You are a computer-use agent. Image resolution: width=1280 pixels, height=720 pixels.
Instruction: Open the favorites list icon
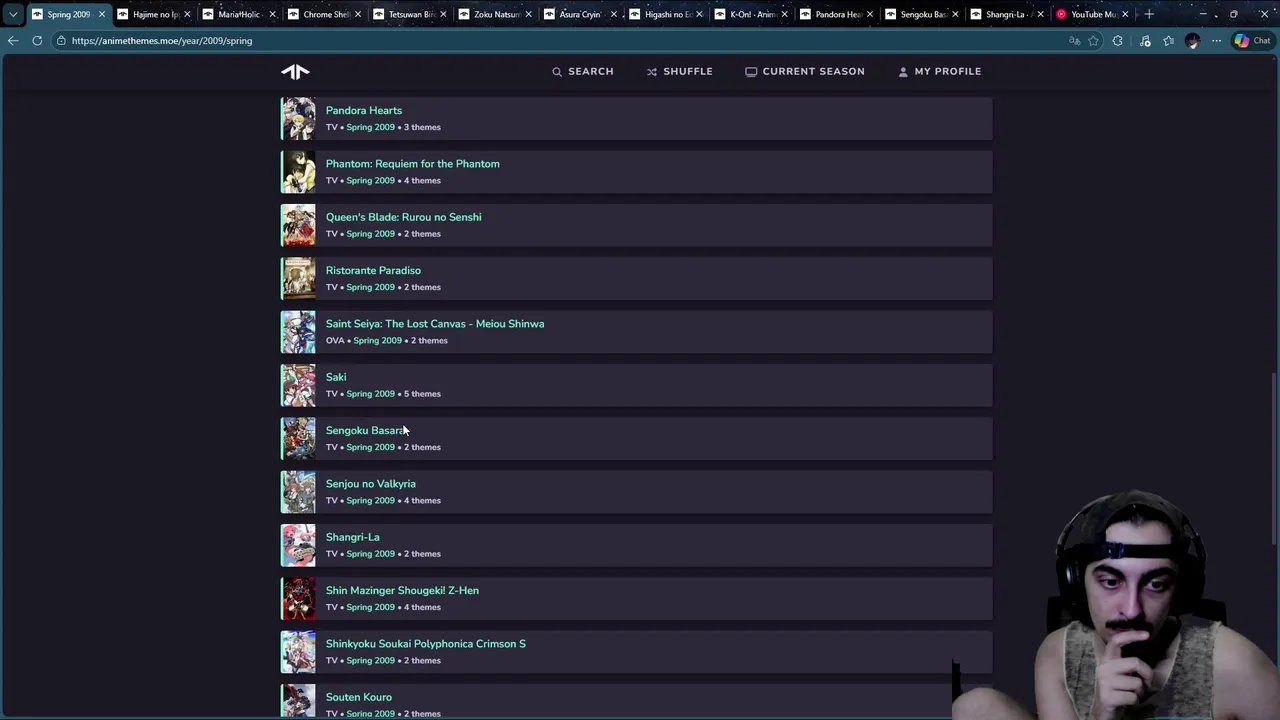click(1168, 41)
